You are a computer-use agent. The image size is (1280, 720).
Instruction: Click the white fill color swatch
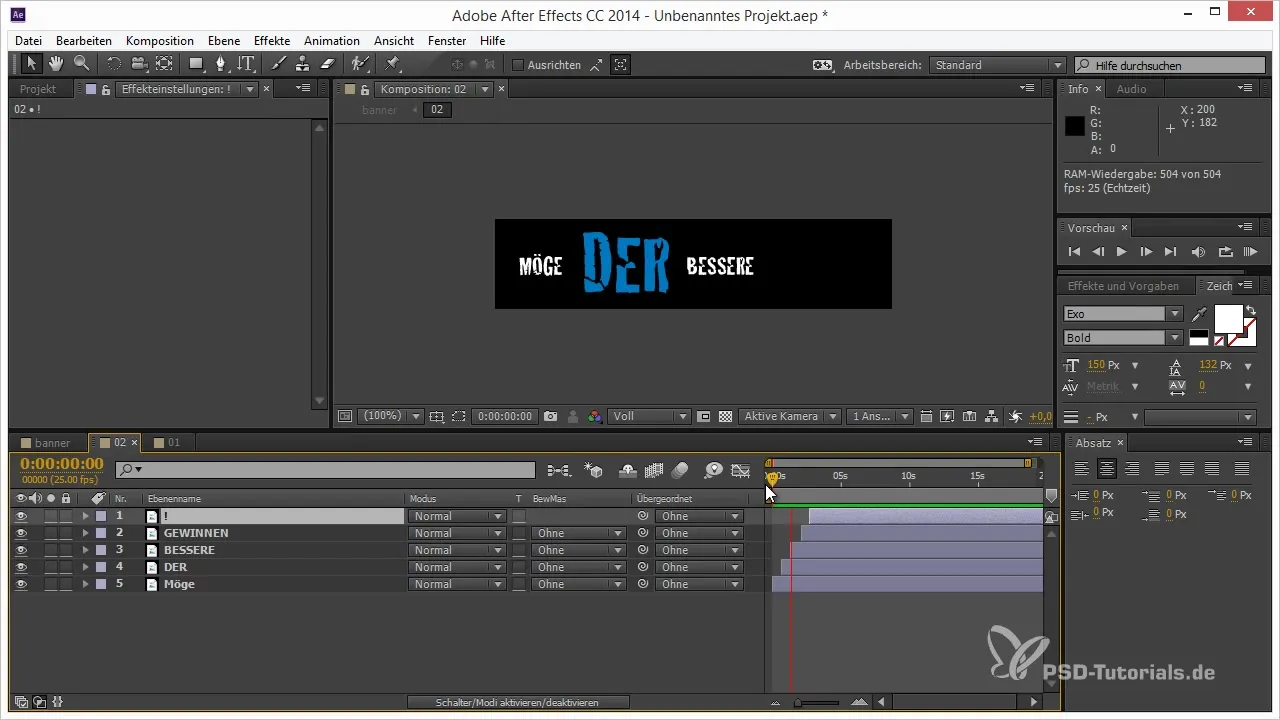click(1228, 319)
